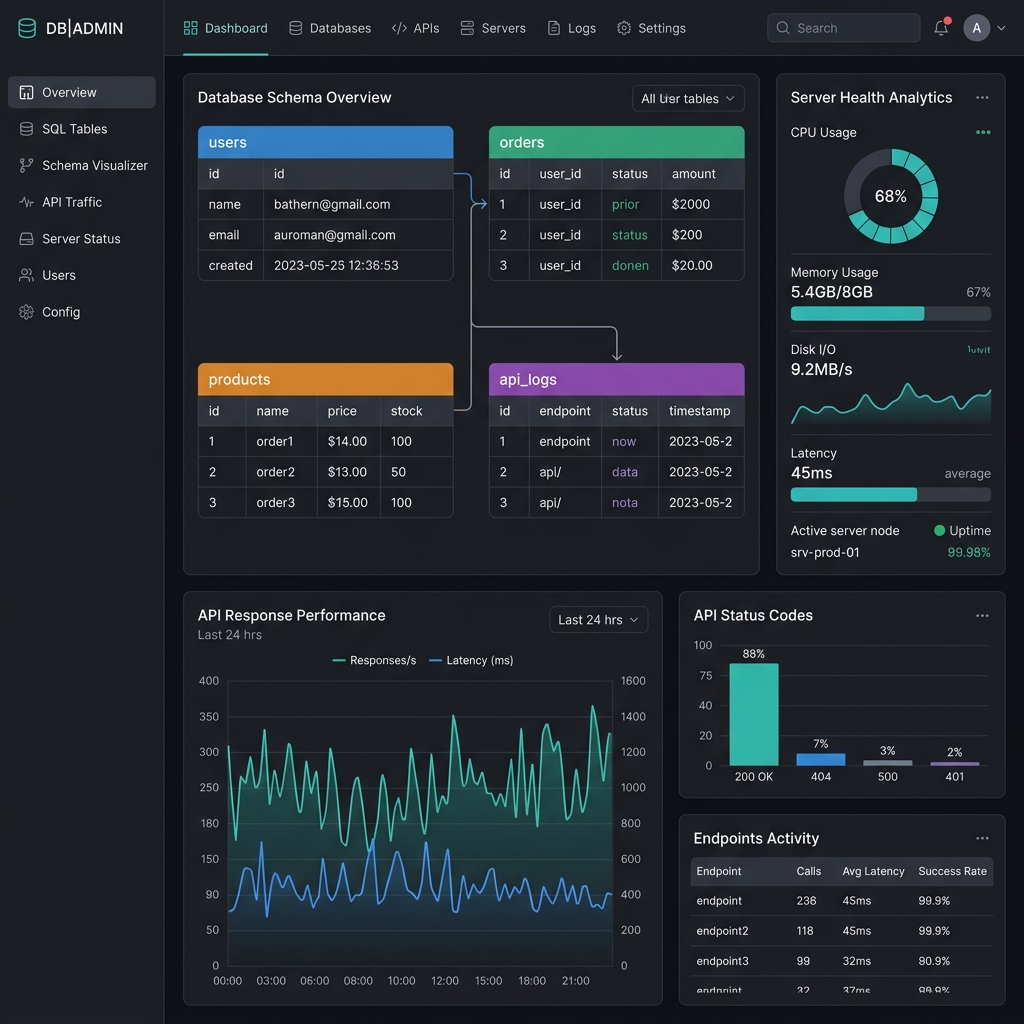Switch to the Dashboard tab
1024x1024 pixels.
pyautogui.click(x=225, y=28)
